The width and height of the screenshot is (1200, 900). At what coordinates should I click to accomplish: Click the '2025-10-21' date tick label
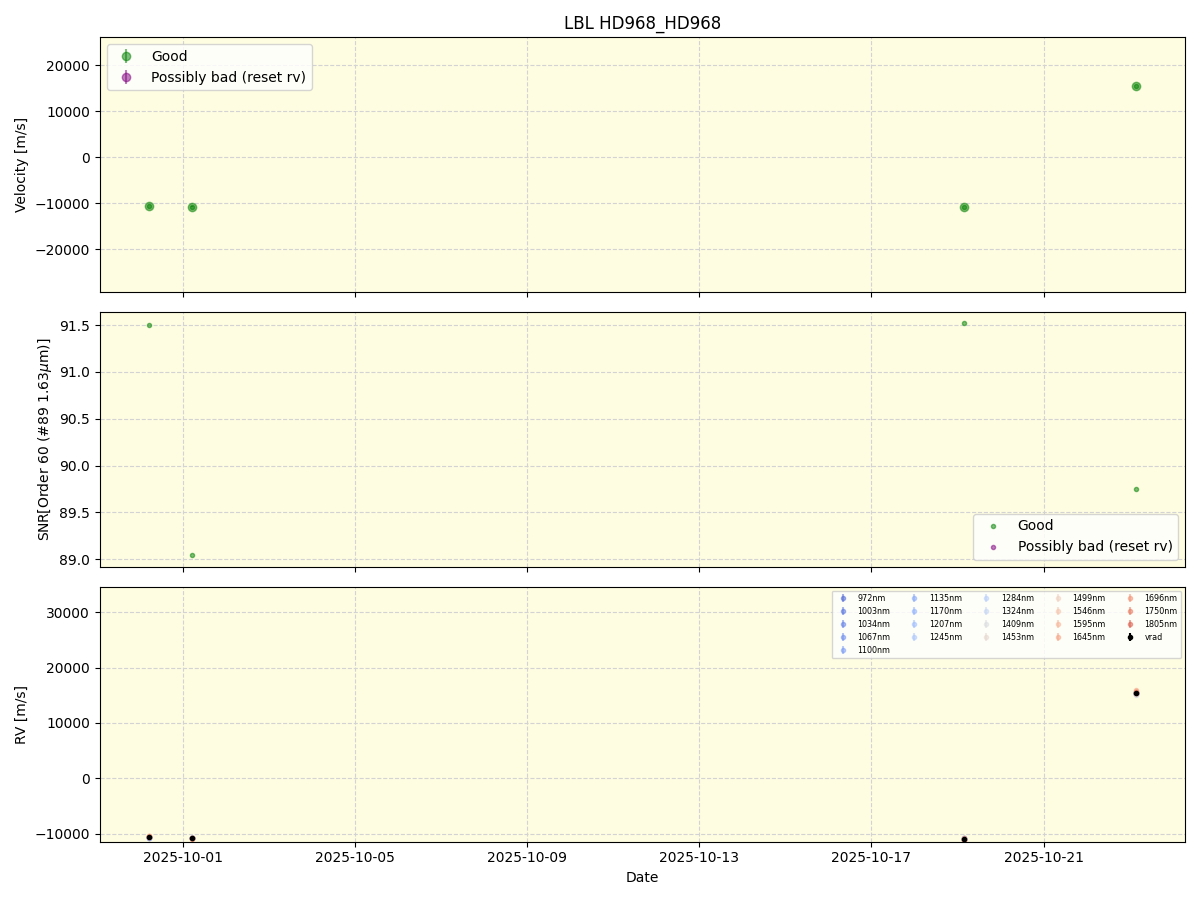pyautogui.click(x=1044, y=857)
